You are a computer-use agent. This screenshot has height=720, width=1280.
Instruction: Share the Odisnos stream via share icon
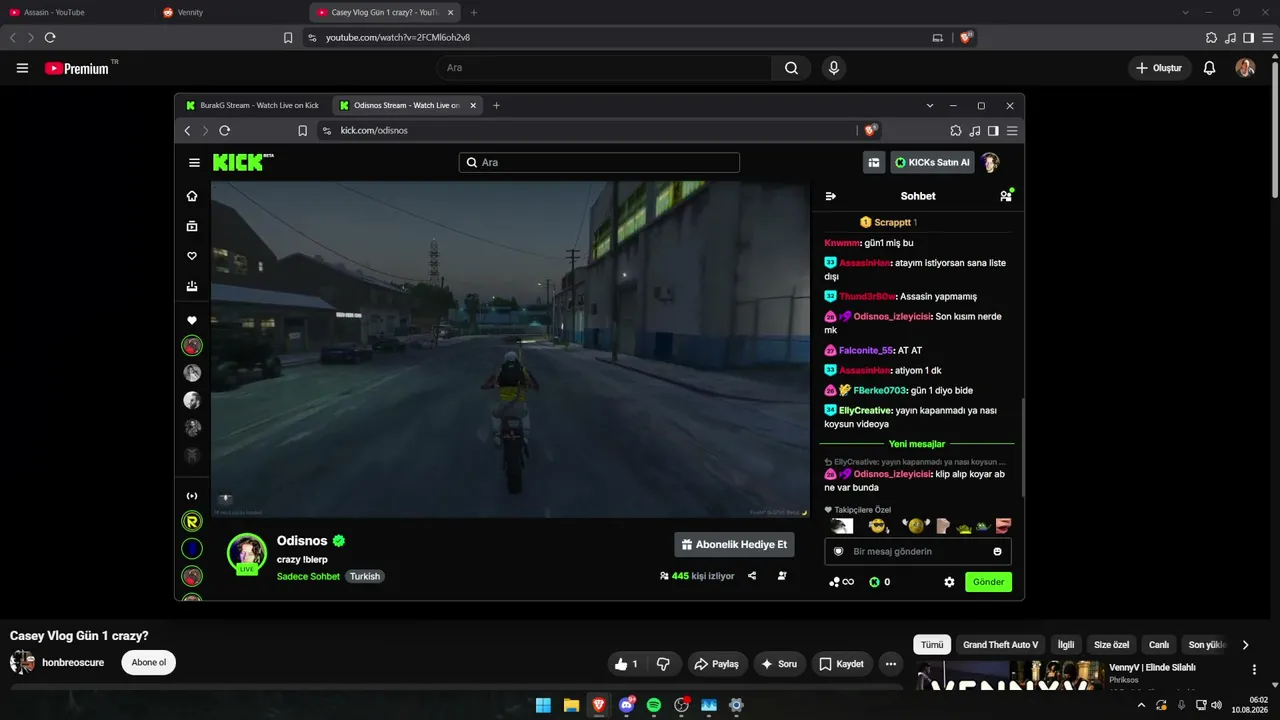[x=752, y=576]
